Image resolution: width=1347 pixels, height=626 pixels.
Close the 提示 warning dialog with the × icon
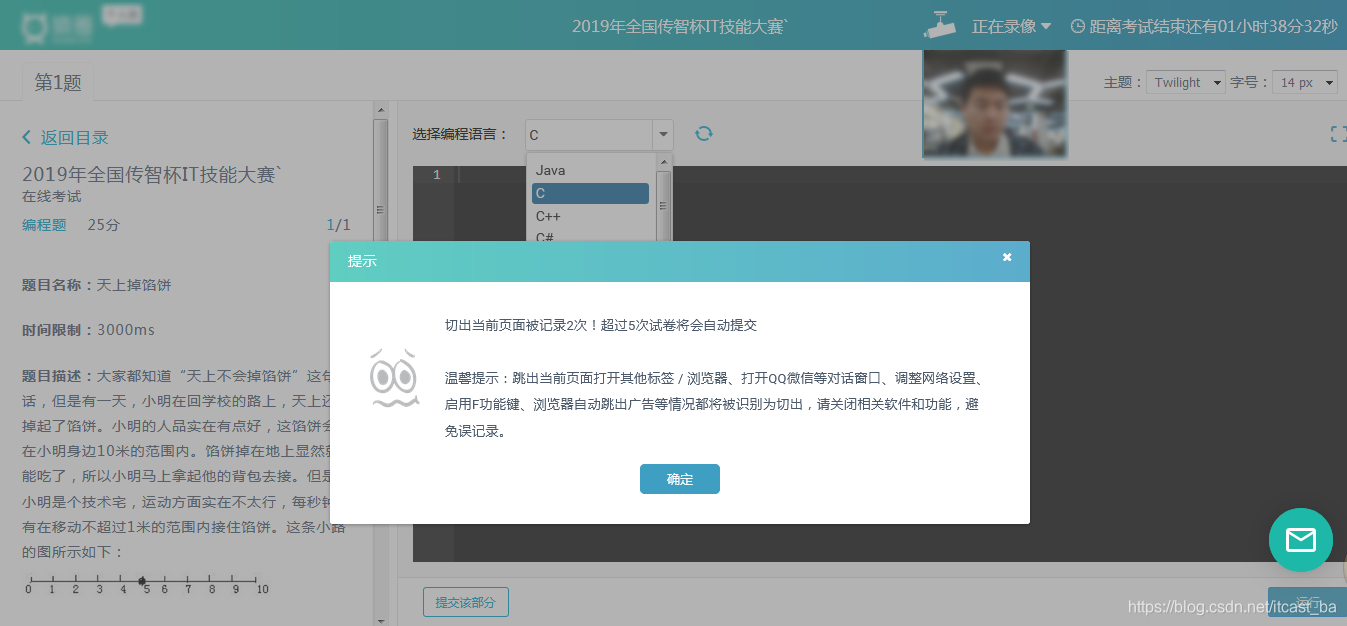click(1006, 257)
